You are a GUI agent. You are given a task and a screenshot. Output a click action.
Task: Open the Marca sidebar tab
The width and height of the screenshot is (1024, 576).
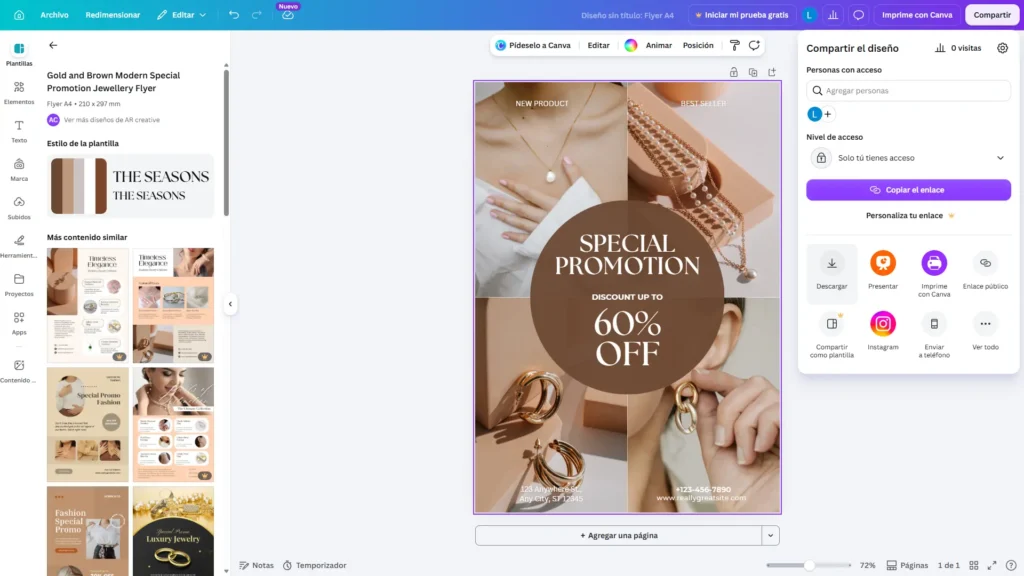(19, 170)
